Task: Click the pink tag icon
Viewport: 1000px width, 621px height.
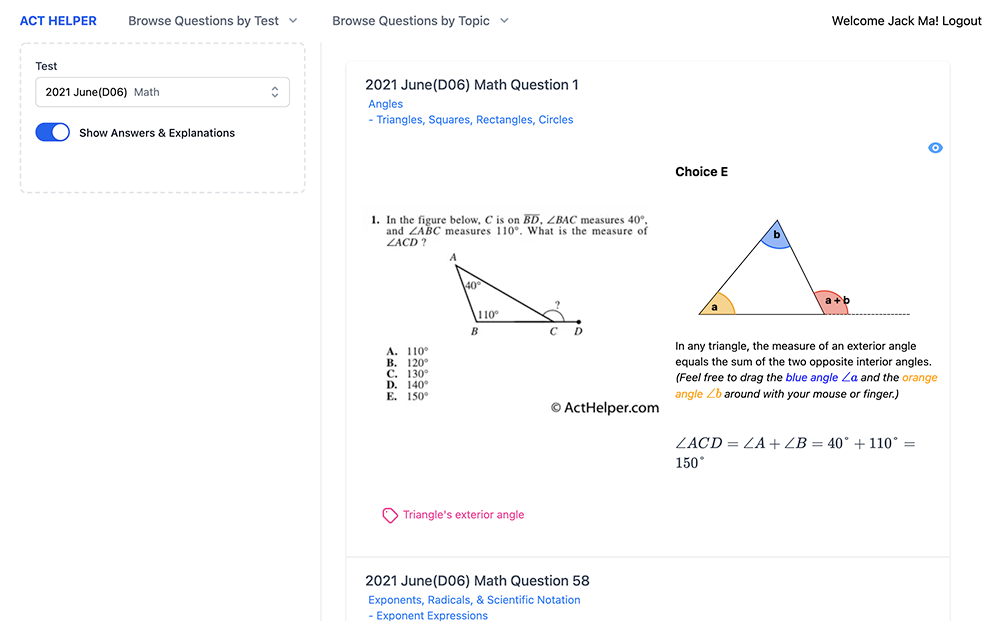Action: pyautogui.click(x=390, y=515)
